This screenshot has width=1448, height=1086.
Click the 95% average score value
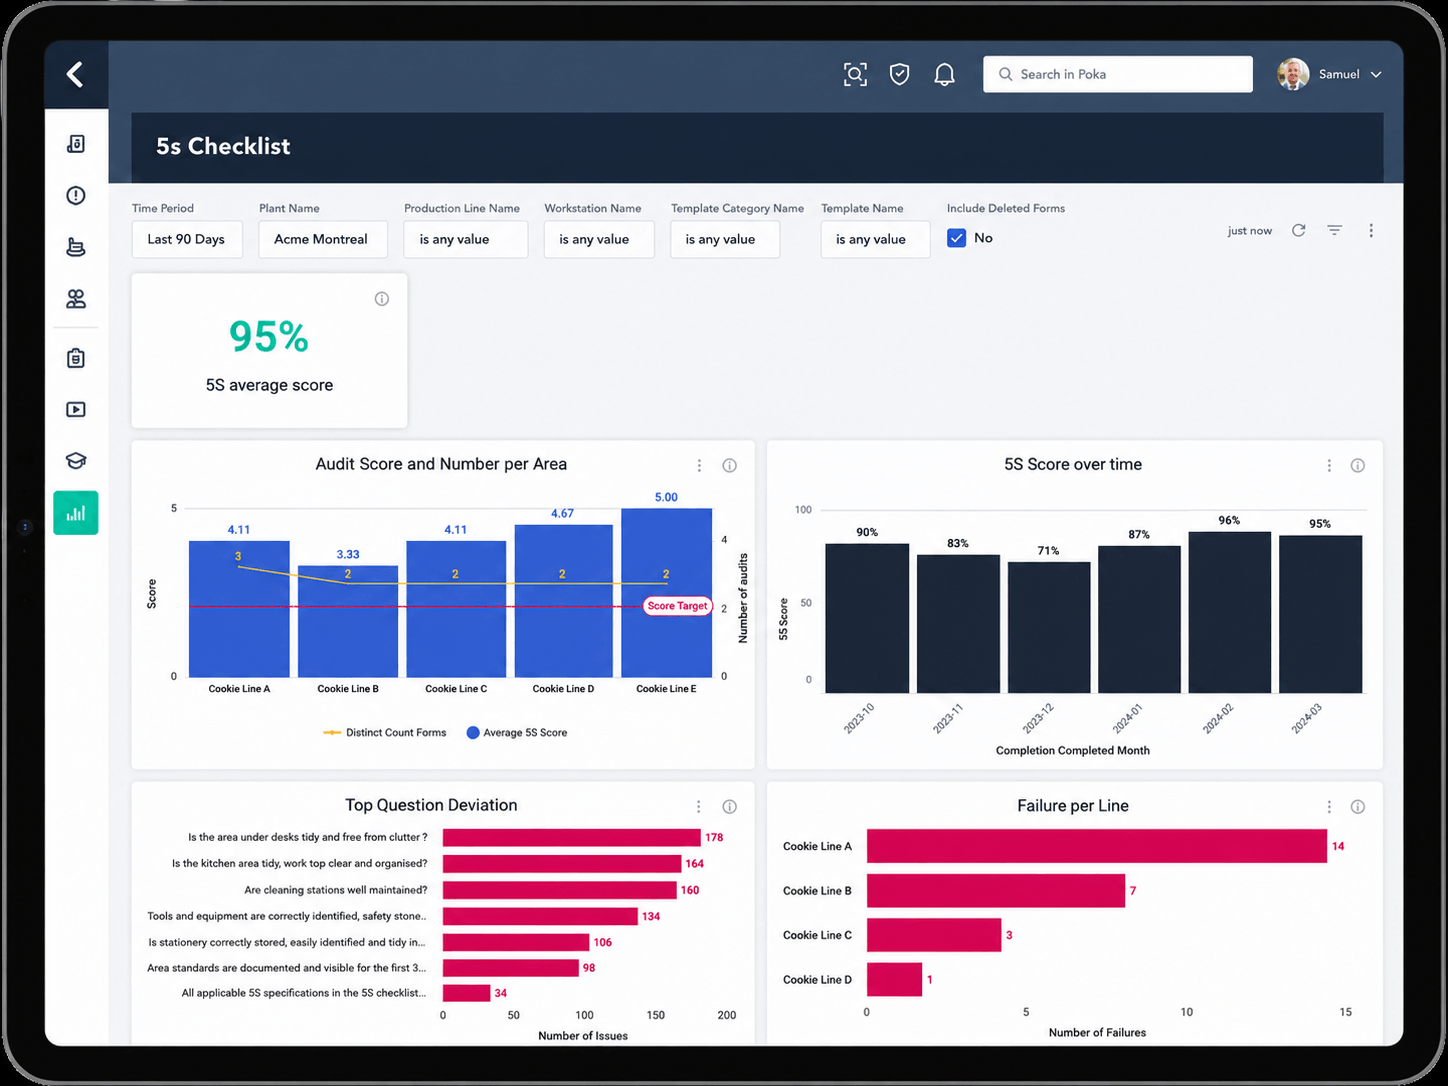point(269,337)
